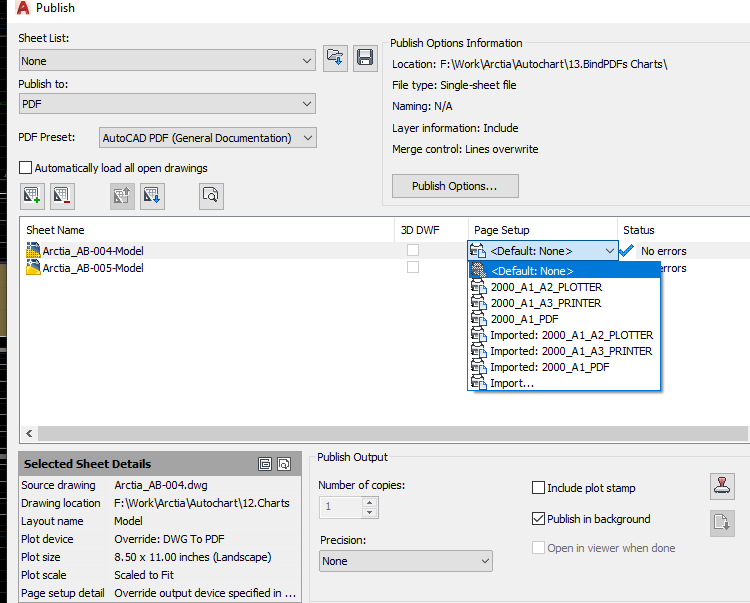Screen dimensions: 750x603
Task: Click Plot size 8.50 x 11.00 inches
Action: [192, 557]
